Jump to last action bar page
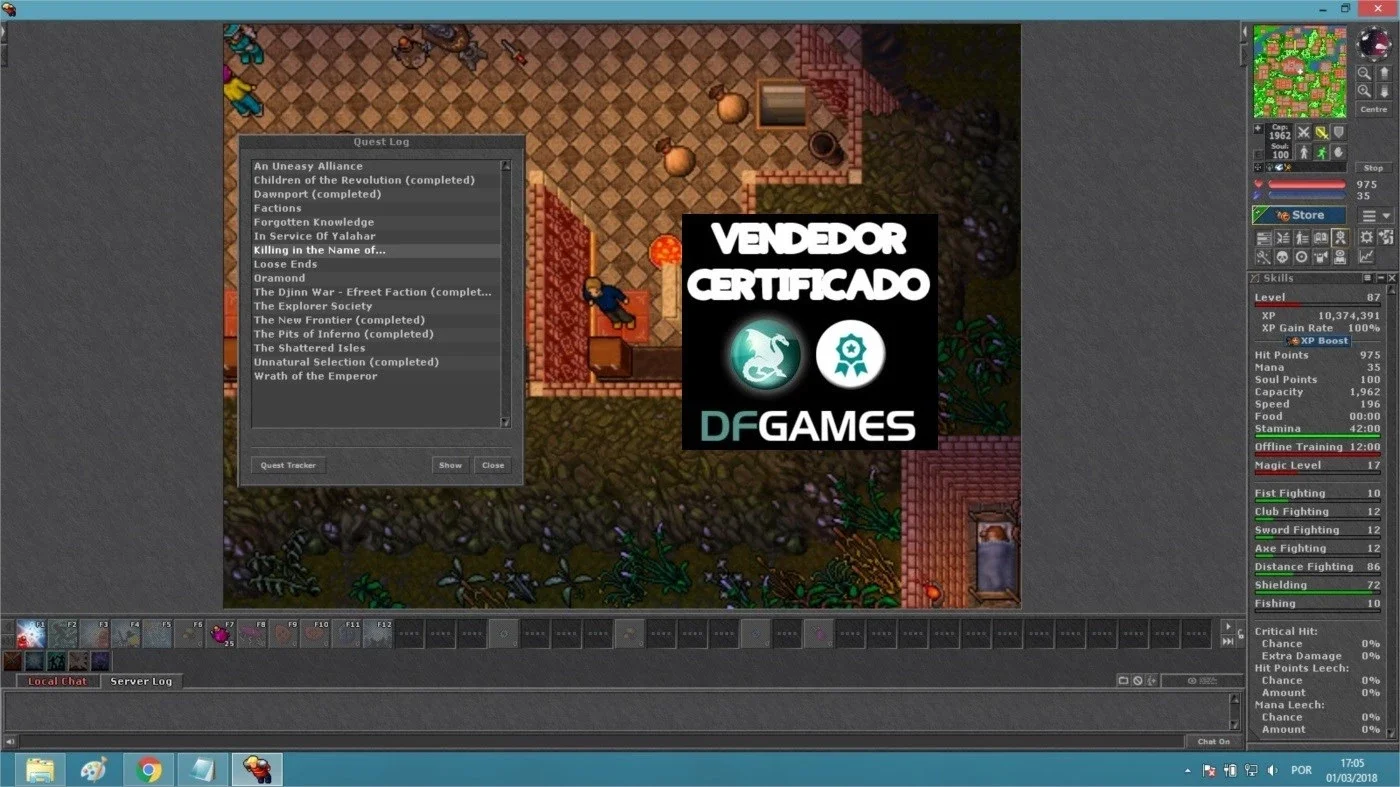Screen dimensions: 1400x787 [x=1228, y=642]
